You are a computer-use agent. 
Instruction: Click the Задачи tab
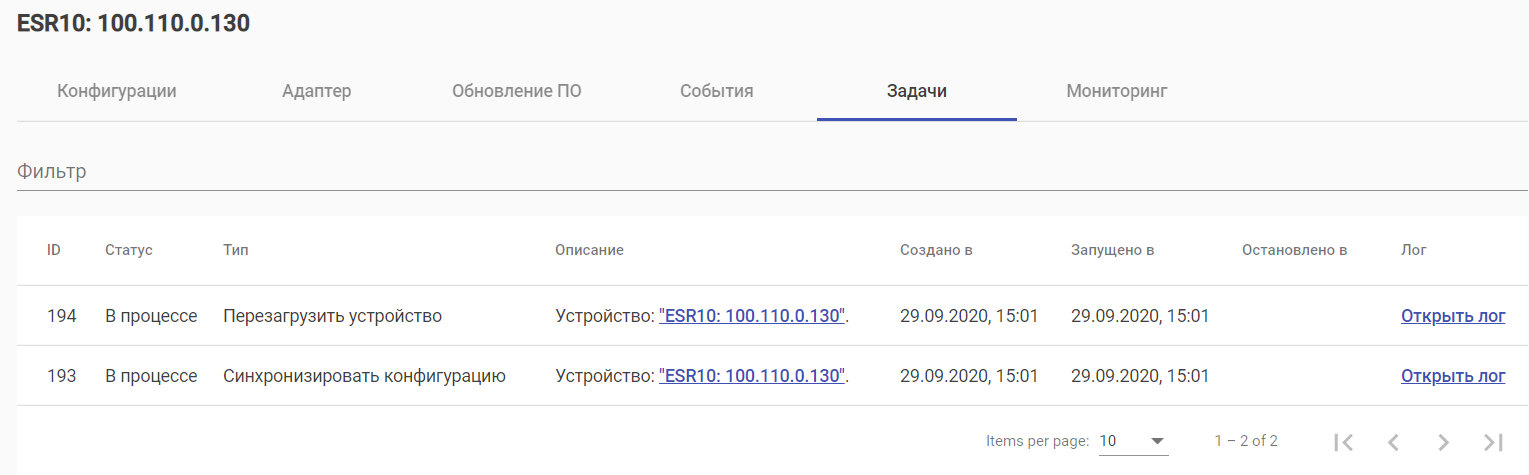pyautogui.click(x=917, y=92)
